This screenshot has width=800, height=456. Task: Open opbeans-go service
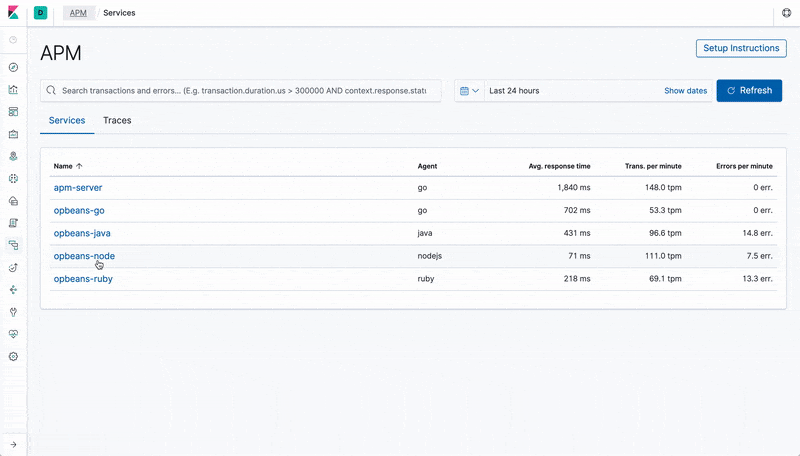pos(79,210)
